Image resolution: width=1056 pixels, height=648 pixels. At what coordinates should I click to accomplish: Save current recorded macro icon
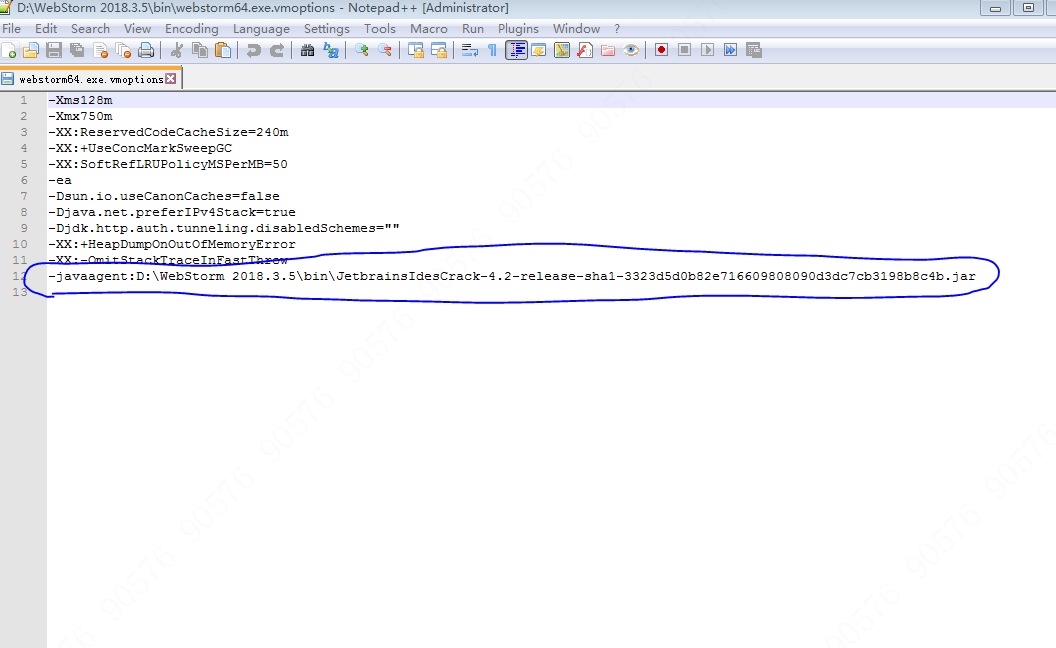(x=754, y=50)
